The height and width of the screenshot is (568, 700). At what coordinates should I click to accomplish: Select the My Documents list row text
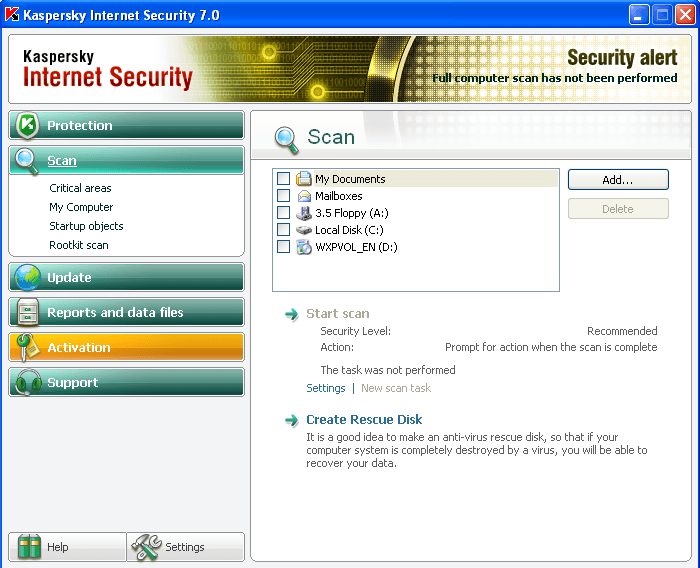click(350, 179)
